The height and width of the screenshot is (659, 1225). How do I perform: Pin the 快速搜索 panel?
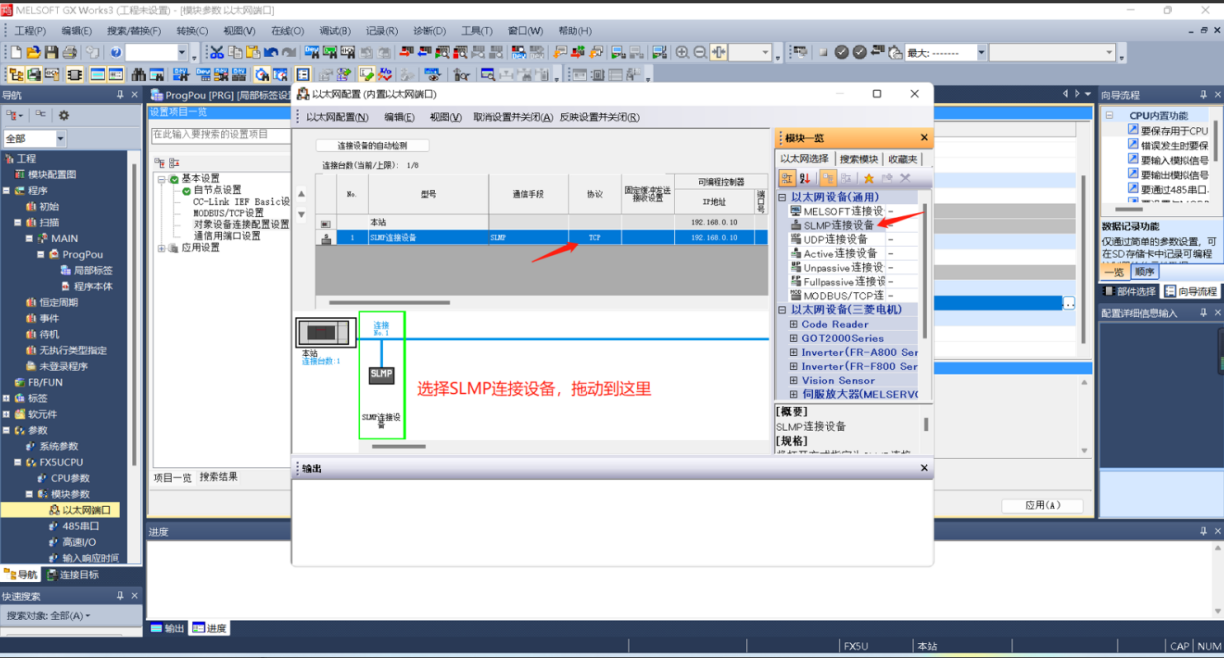pos(120,595)
